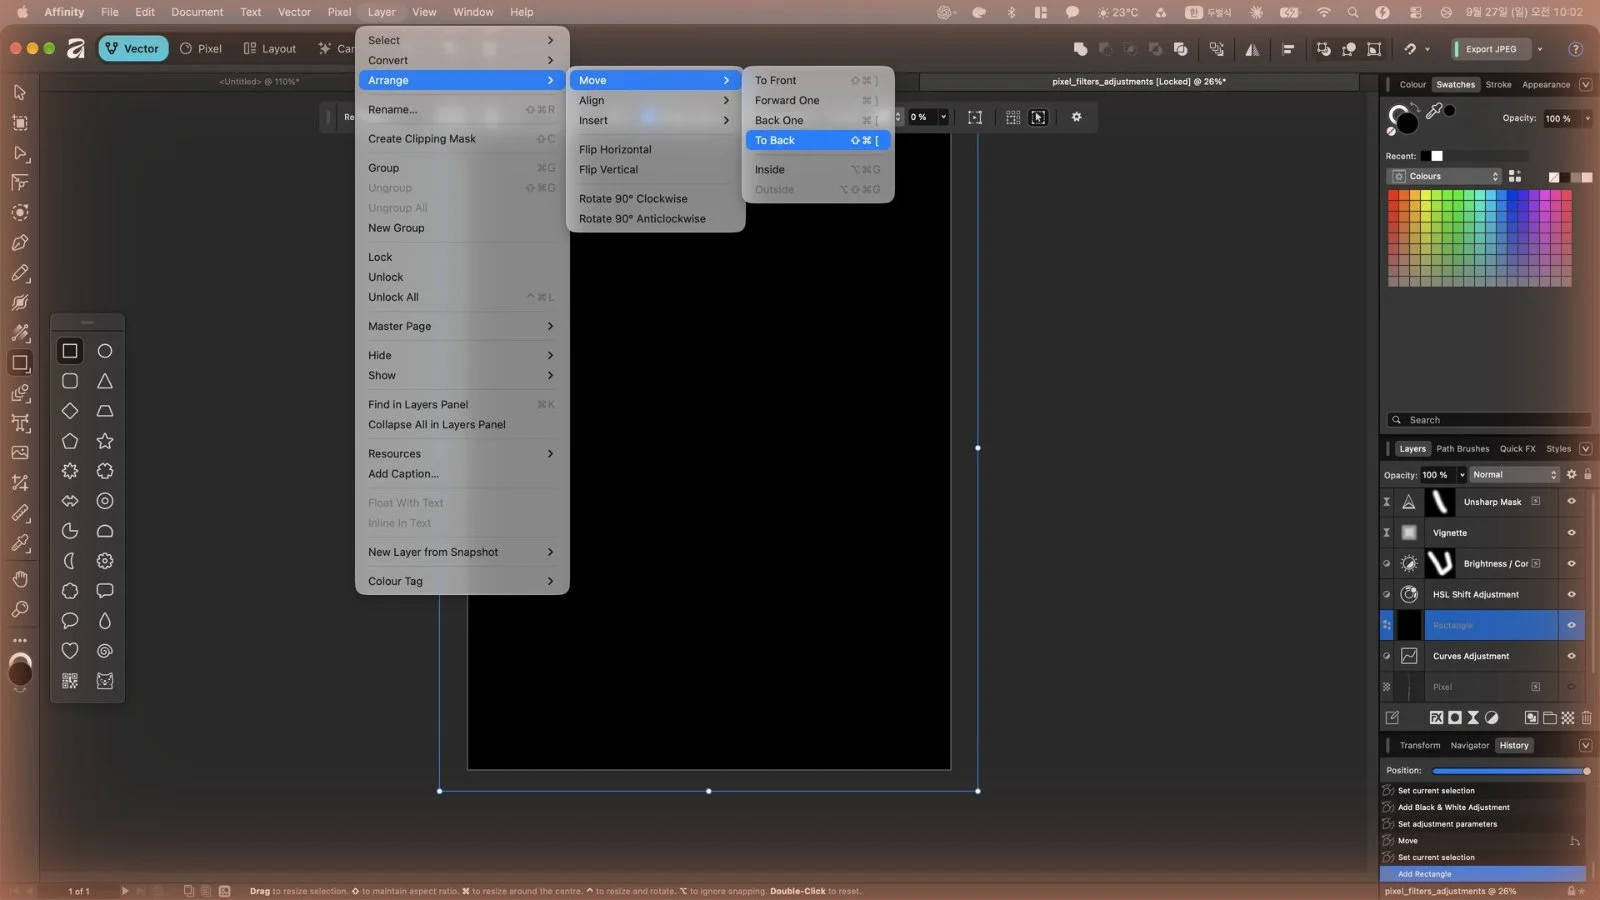Image resolution: width=1600 pixels, height=900 pixels.
Task: Choose the Triangle shape tool
Action: (x=105, y=381)
